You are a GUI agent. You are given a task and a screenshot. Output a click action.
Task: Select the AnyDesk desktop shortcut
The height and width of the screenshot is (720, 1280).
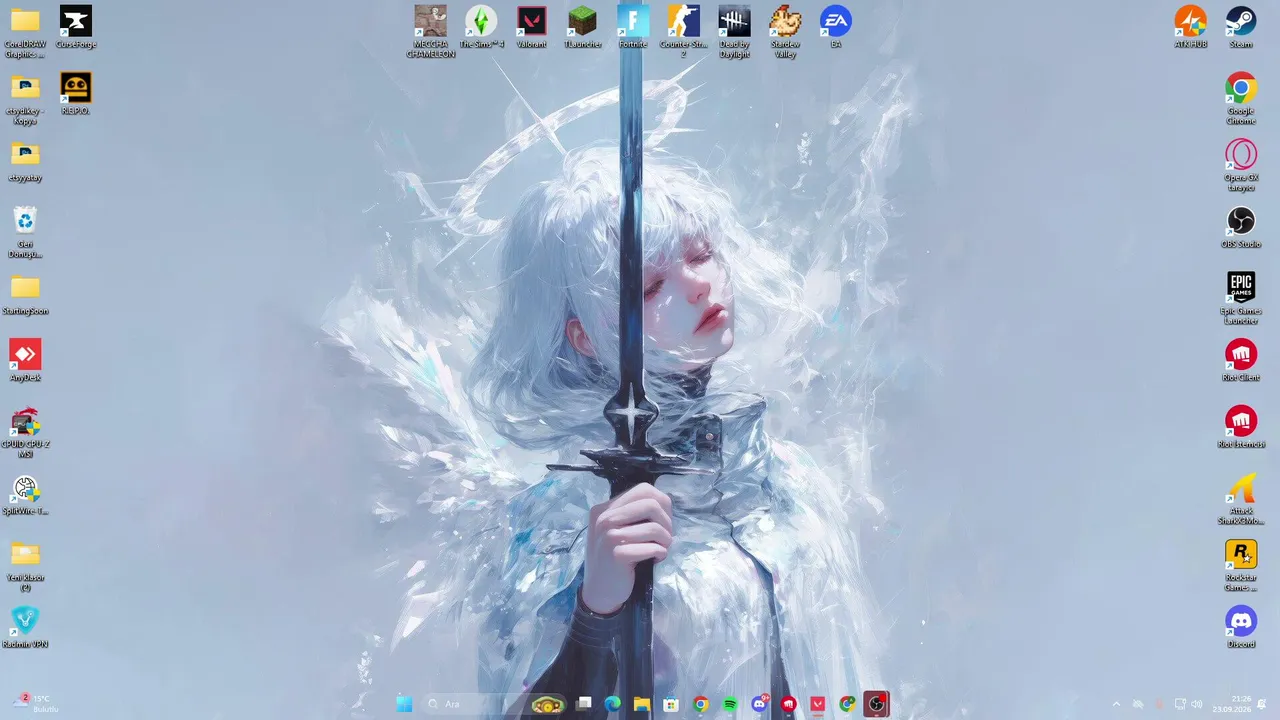coord(25,361)
